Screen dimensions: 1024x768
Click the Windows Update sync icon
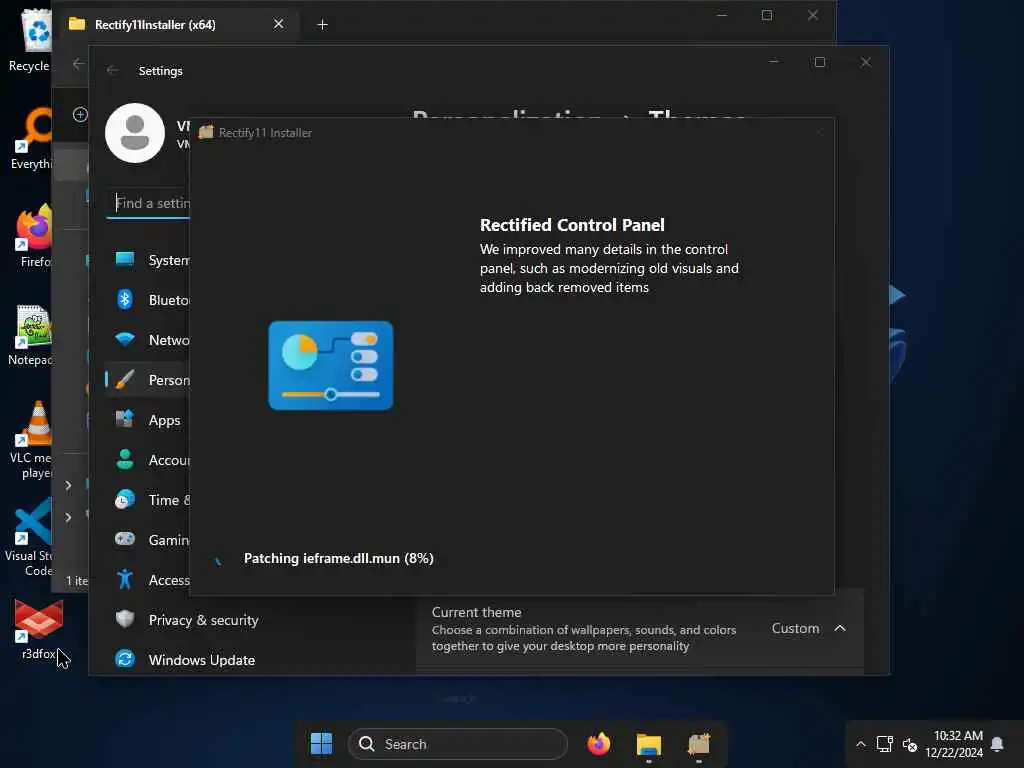(125, 659)
